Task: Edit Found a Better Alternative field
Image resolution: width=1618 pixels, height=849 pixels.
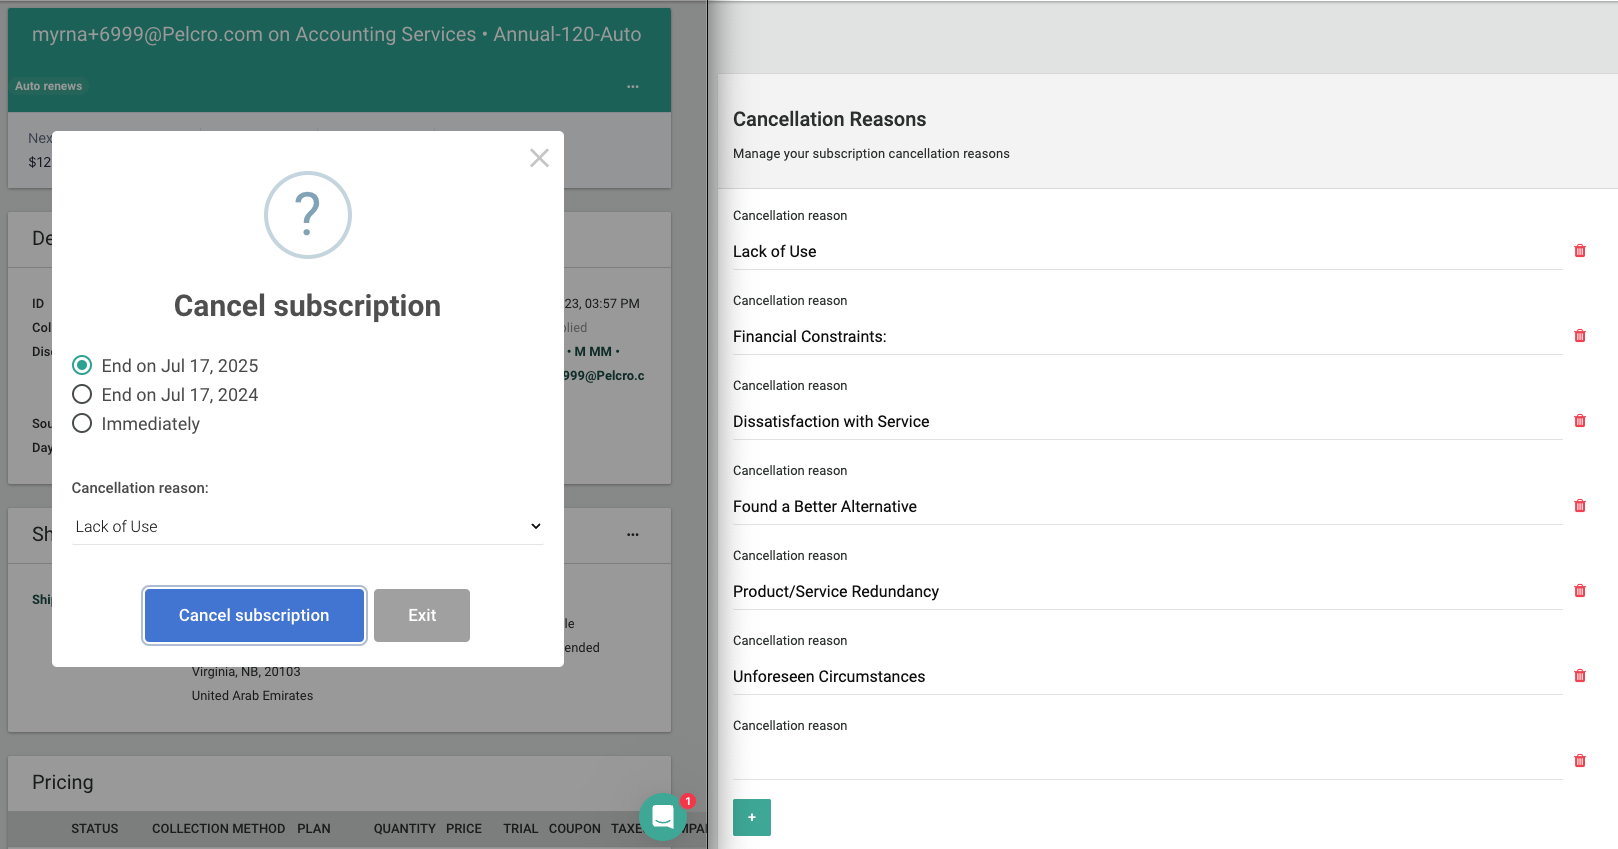Action: click(1147, 507)
